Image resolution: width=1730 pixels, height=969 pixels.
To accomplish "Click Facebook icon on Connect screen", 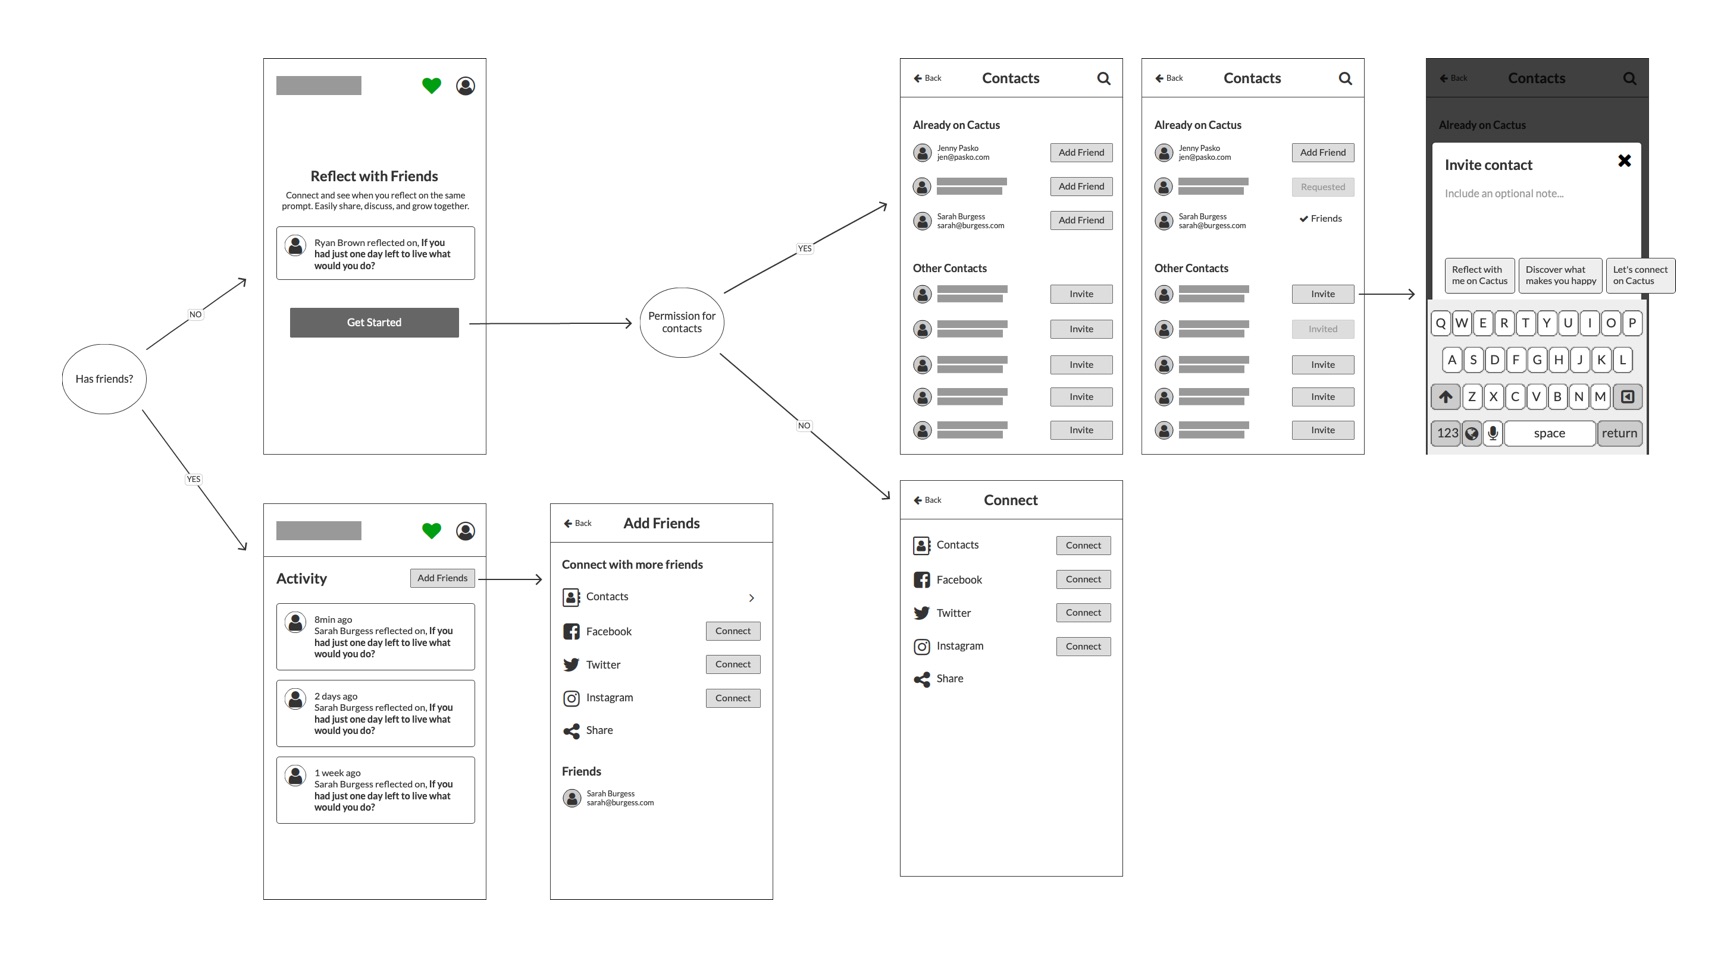I will pyautogui.click(x=922, y=580).
